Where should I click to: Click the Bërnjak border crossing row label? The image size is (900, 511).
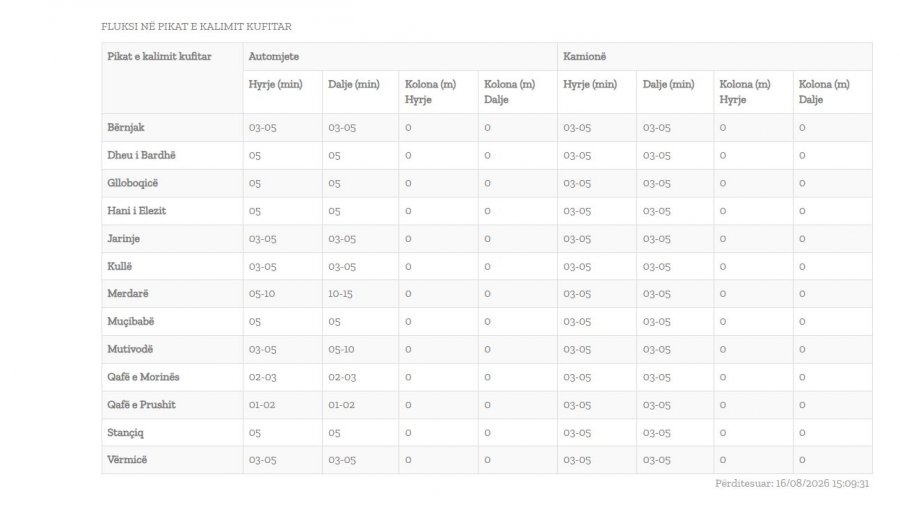coord(126,127)
